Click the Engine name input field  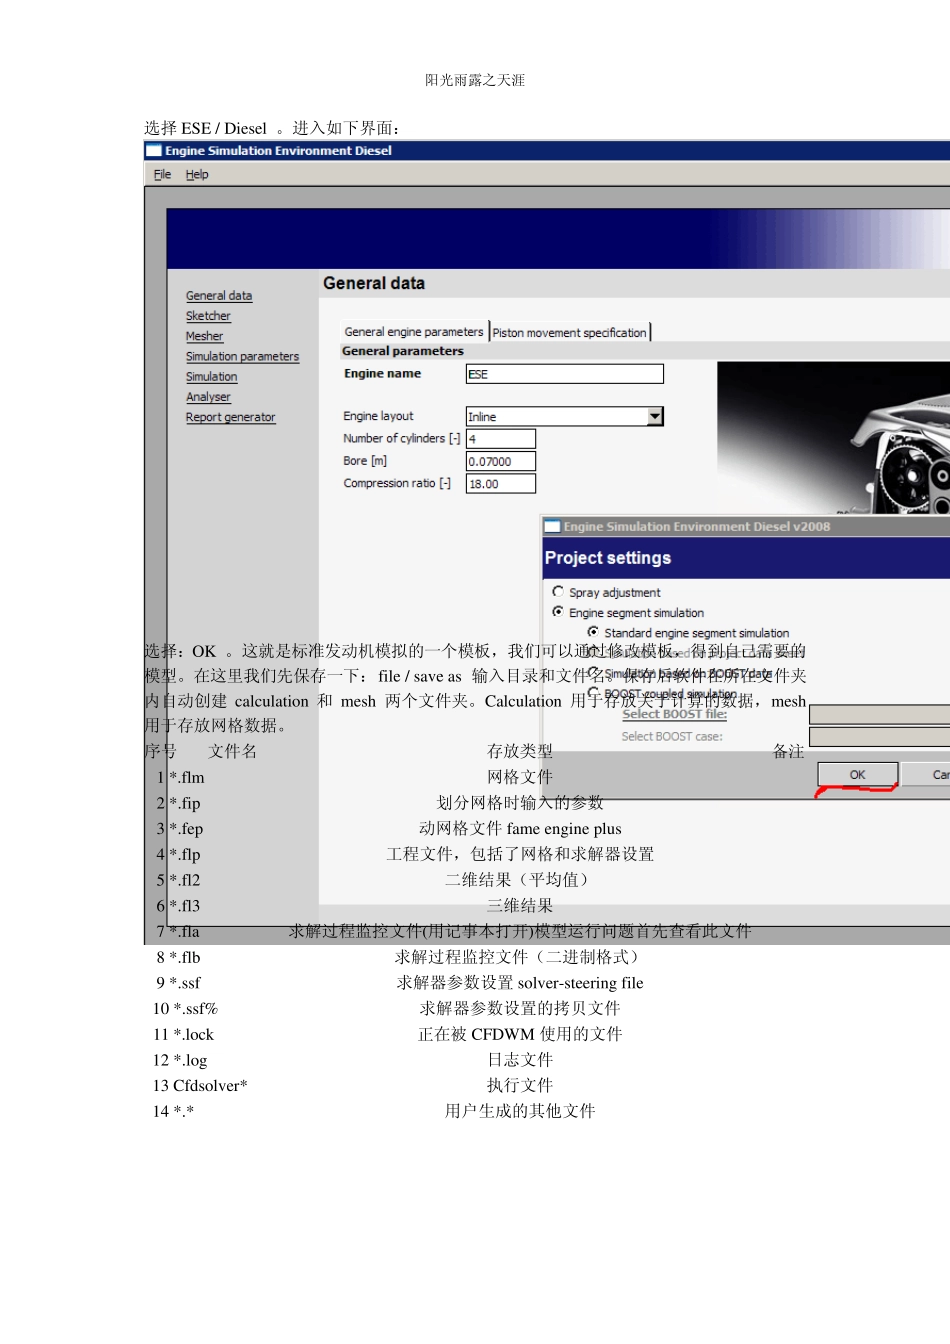point(565,374)
